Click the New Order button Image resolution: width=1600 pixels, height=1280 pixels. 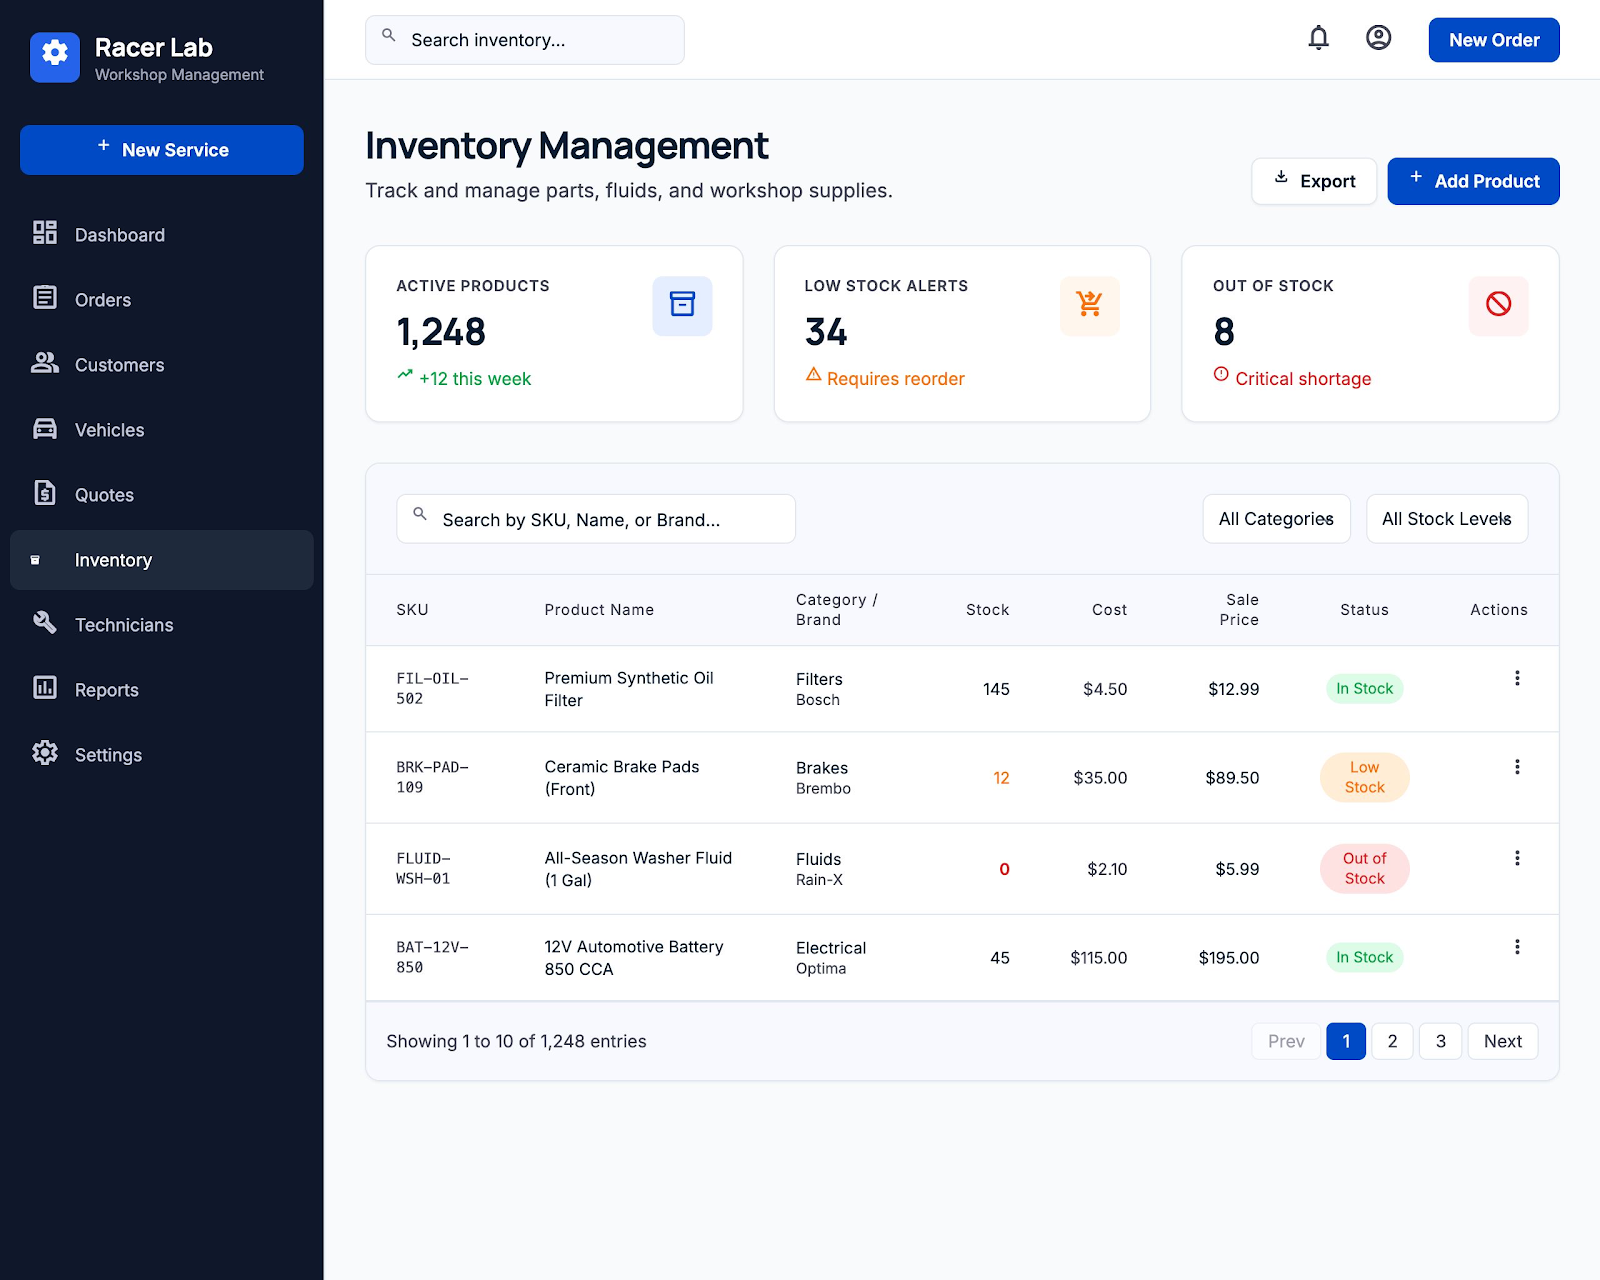tap(1494, 40)
